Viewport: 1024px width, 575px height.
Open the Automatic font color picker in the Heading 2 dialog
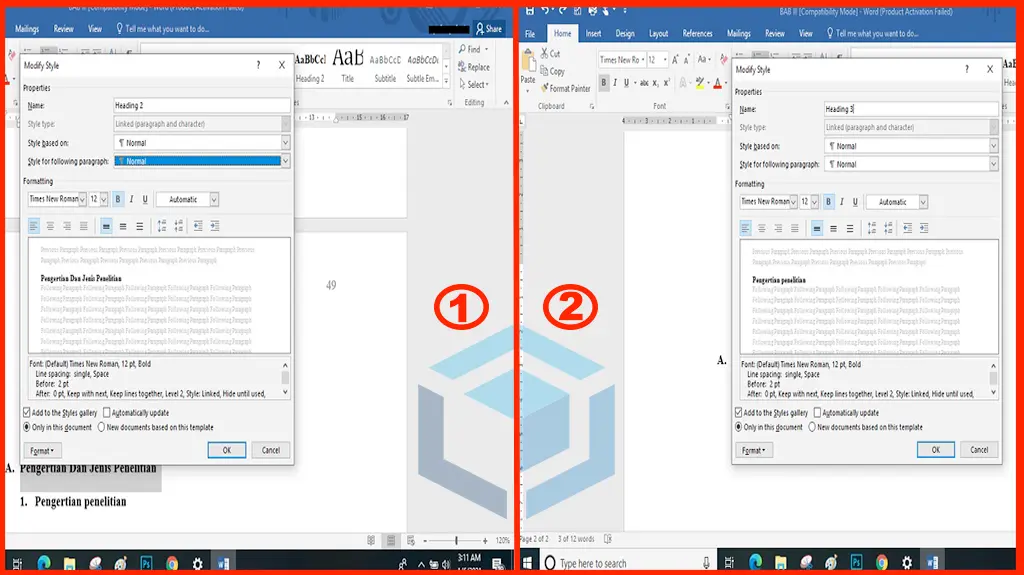coord(187,199)
